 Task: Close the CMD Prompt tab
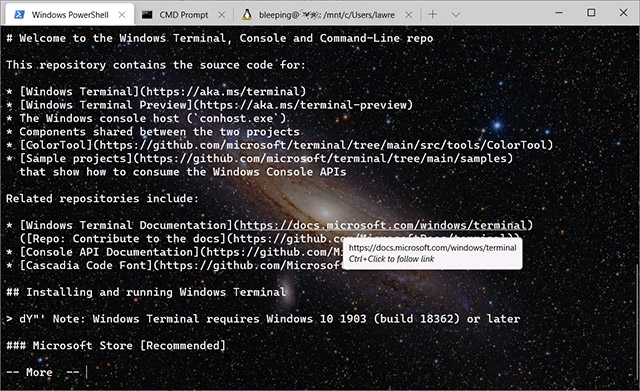point(222,15)
